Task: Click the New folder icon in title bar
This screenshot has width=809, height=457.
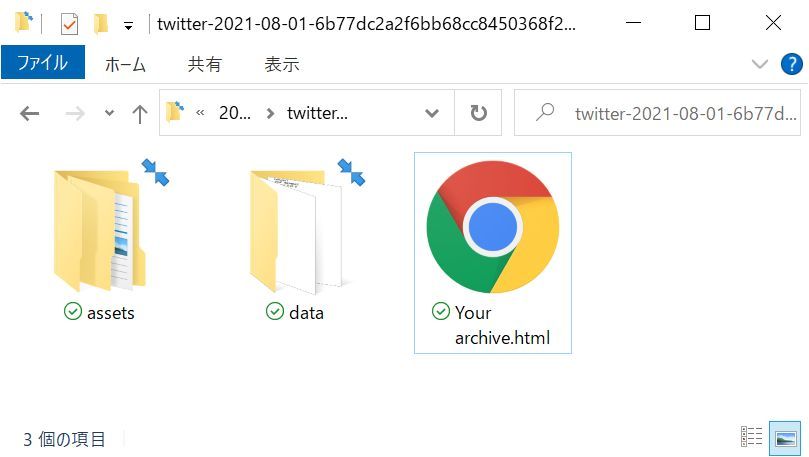Action: (x=101, y=24)
